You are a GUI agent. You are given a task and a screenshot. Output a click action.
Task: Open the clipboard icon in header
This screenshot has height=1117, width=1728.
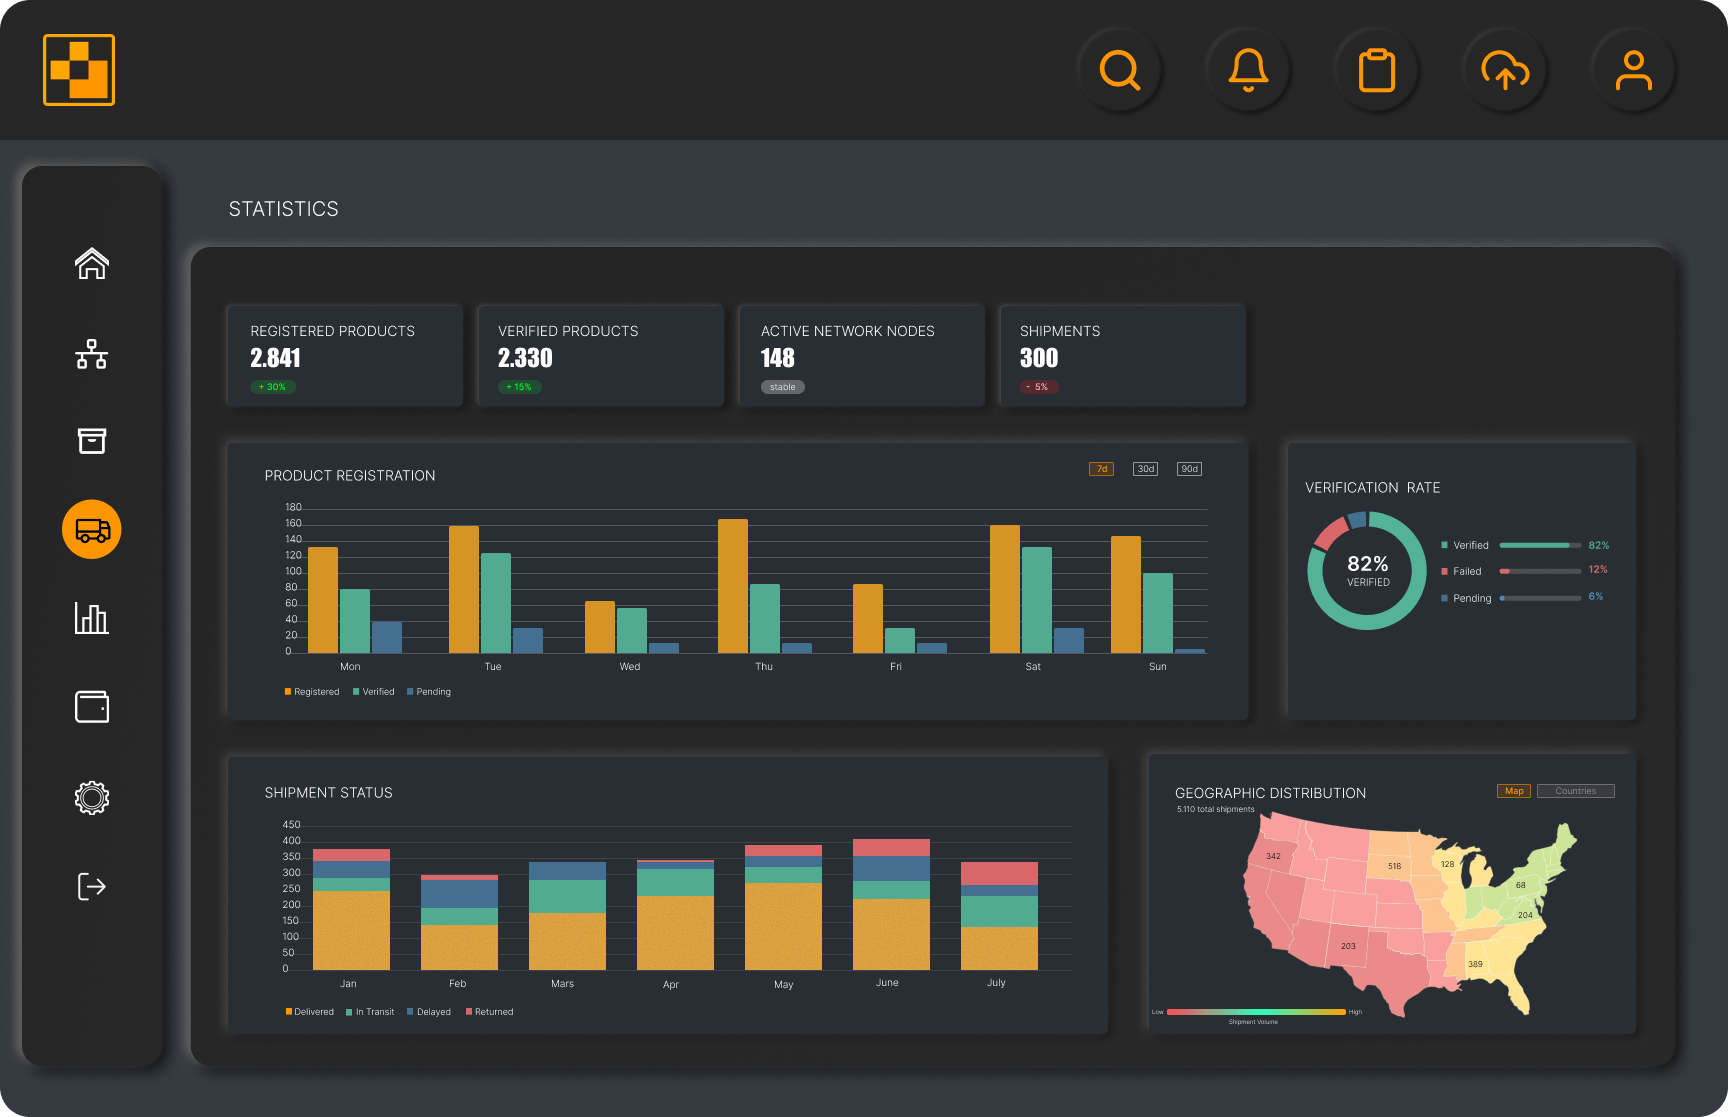[1377, 70]
